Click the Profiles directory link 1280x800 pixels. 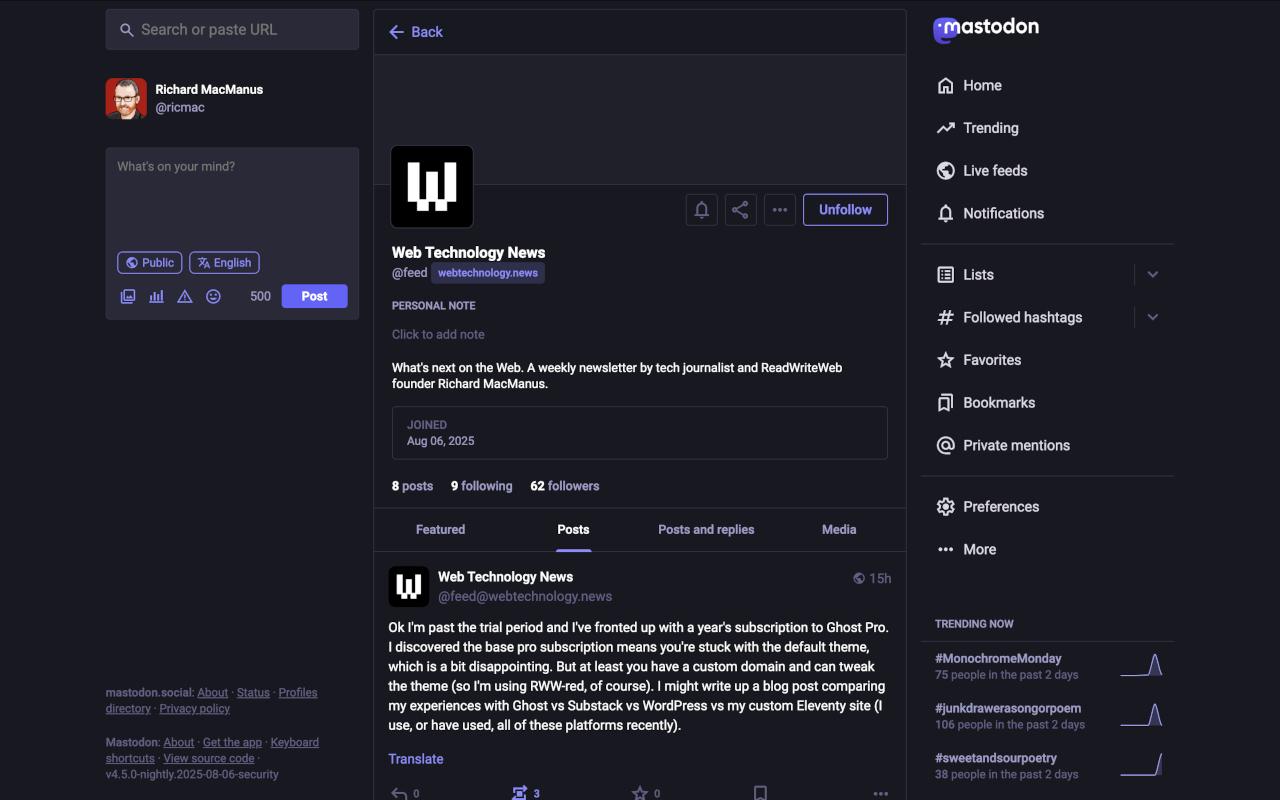pyautogui.click(x=212, y=701)
